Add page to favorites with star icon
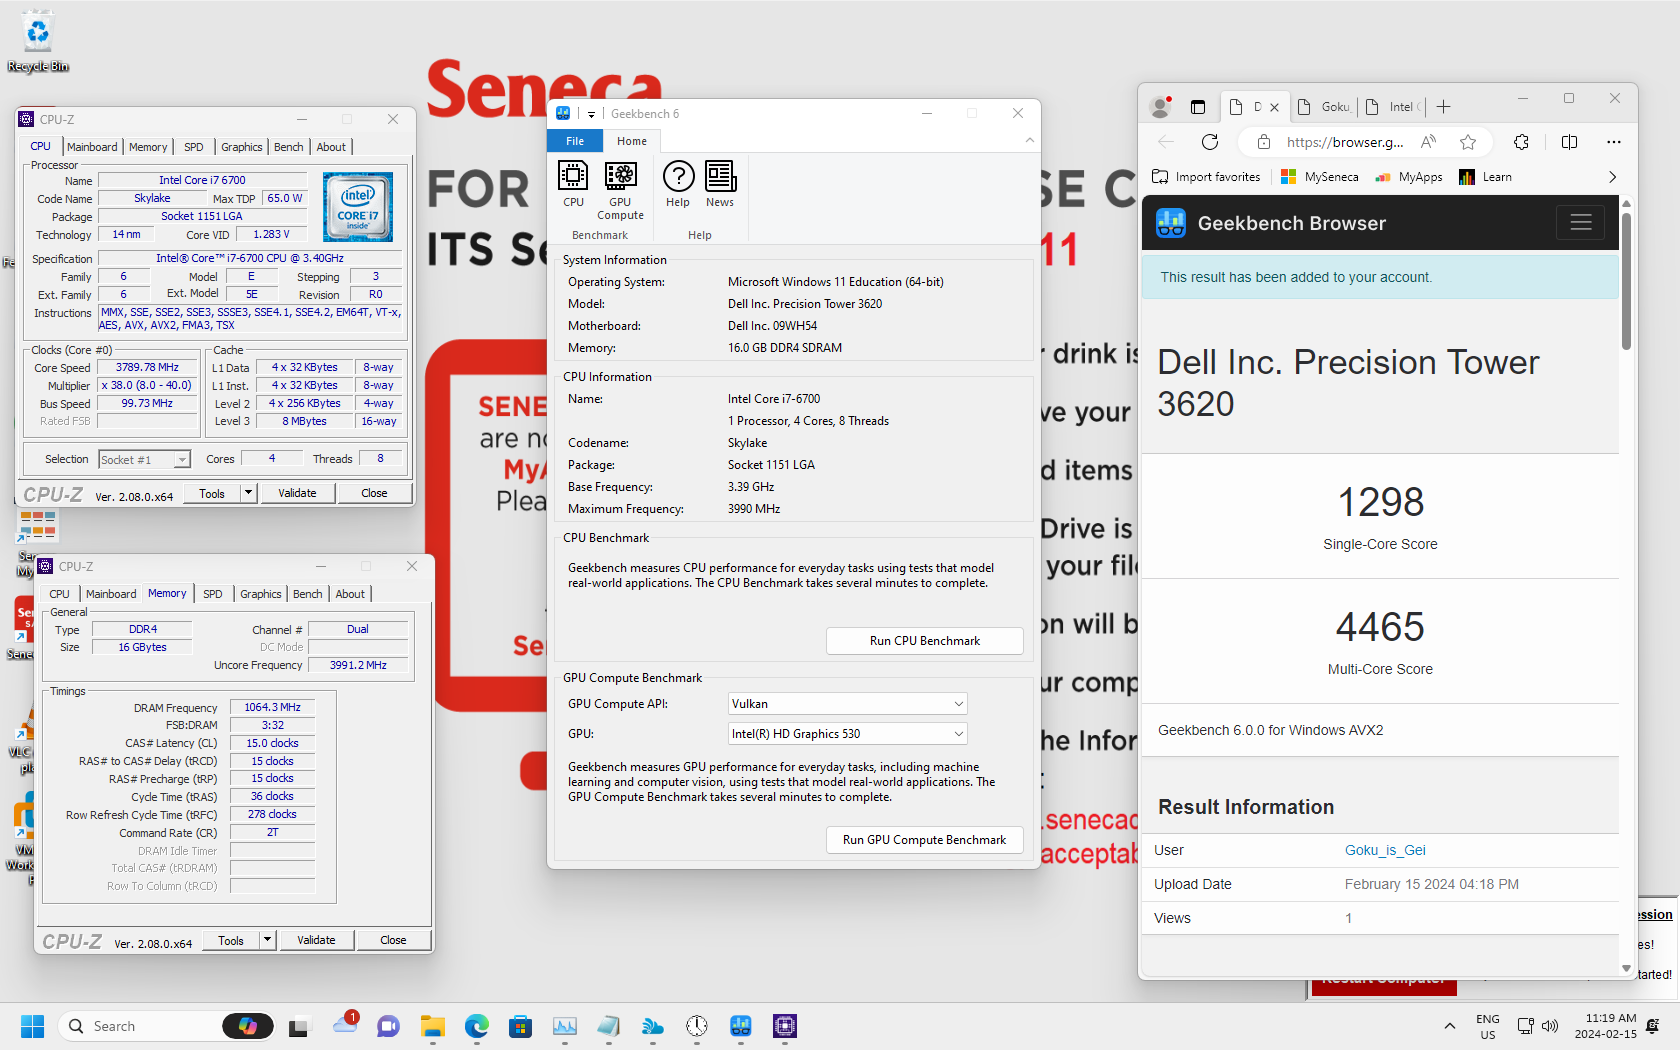1680x1050 pixels. point(1468,142)
